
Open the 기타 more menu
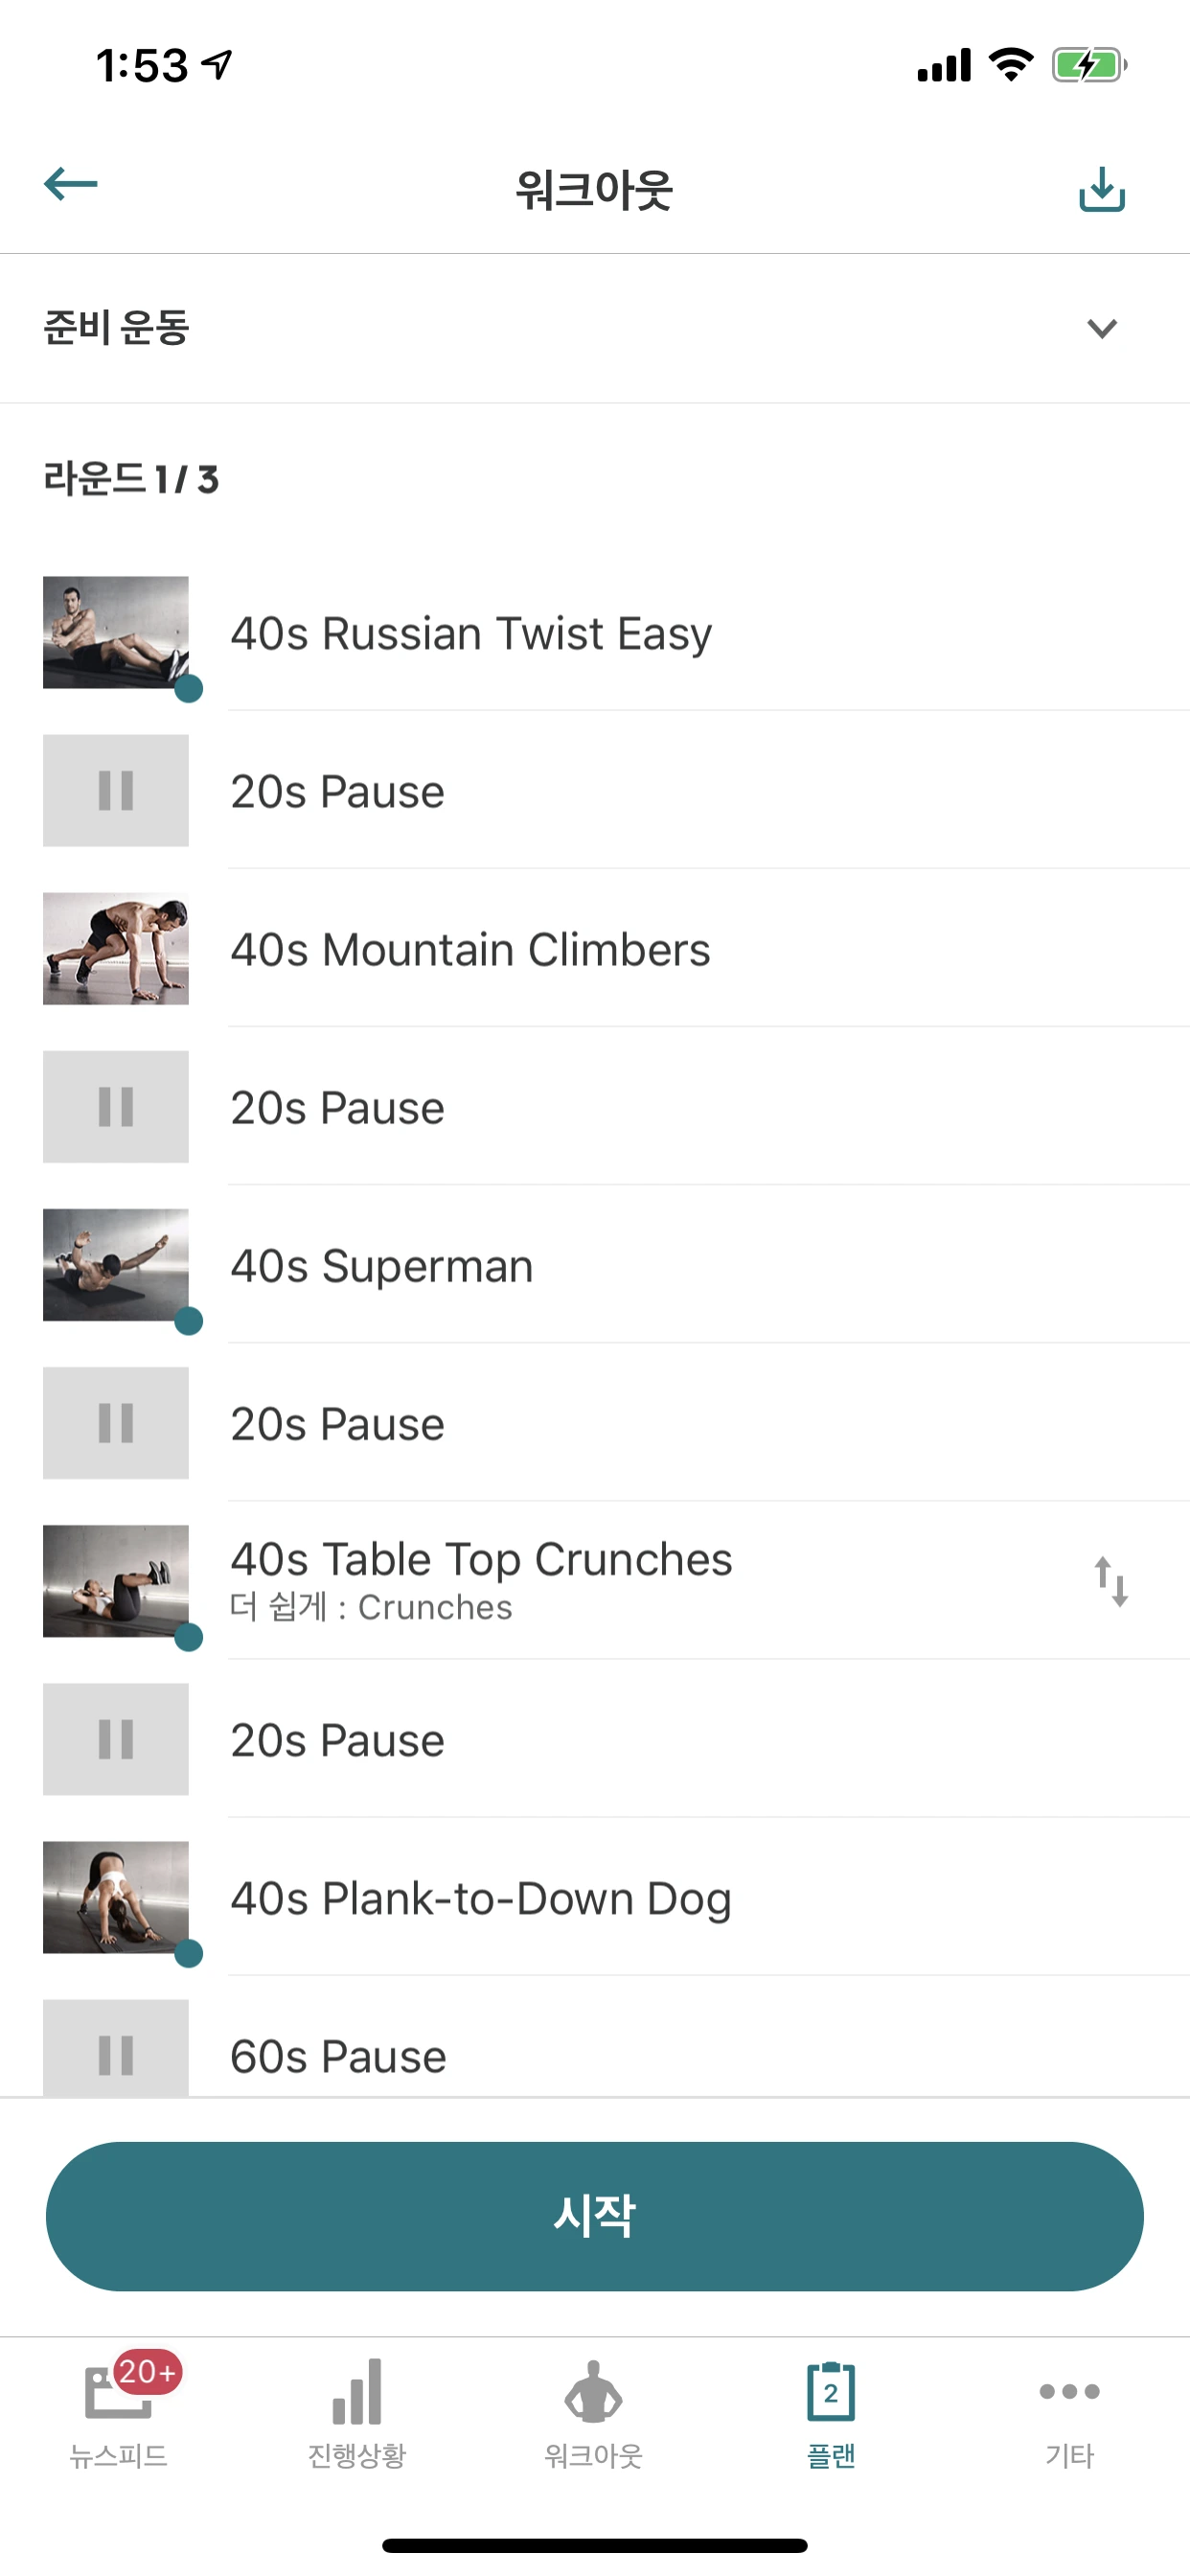pos(1069,2410)
